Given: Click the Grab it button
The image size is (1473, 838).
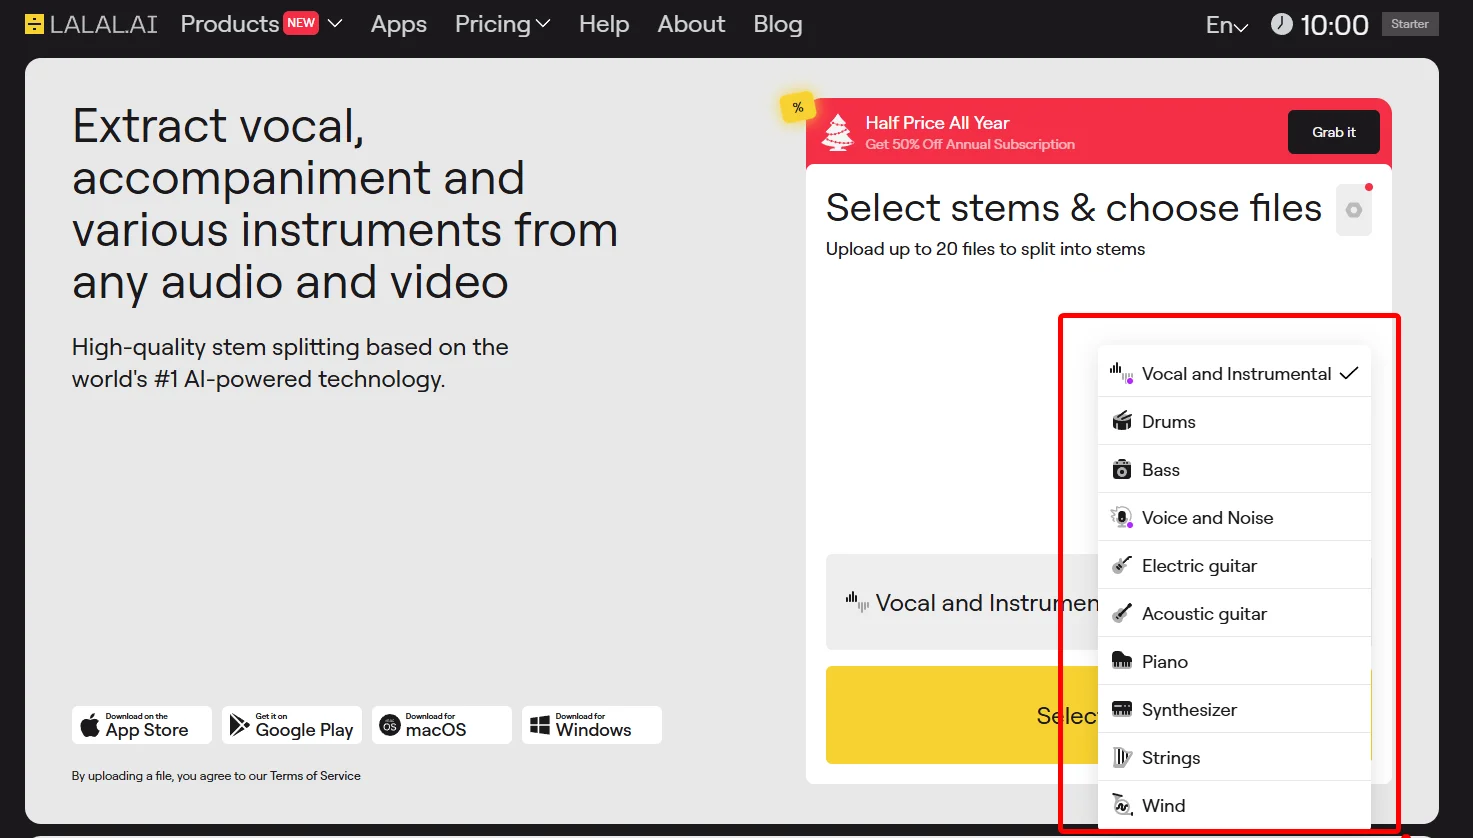Looking at the screenshot, I should 1334,132.
